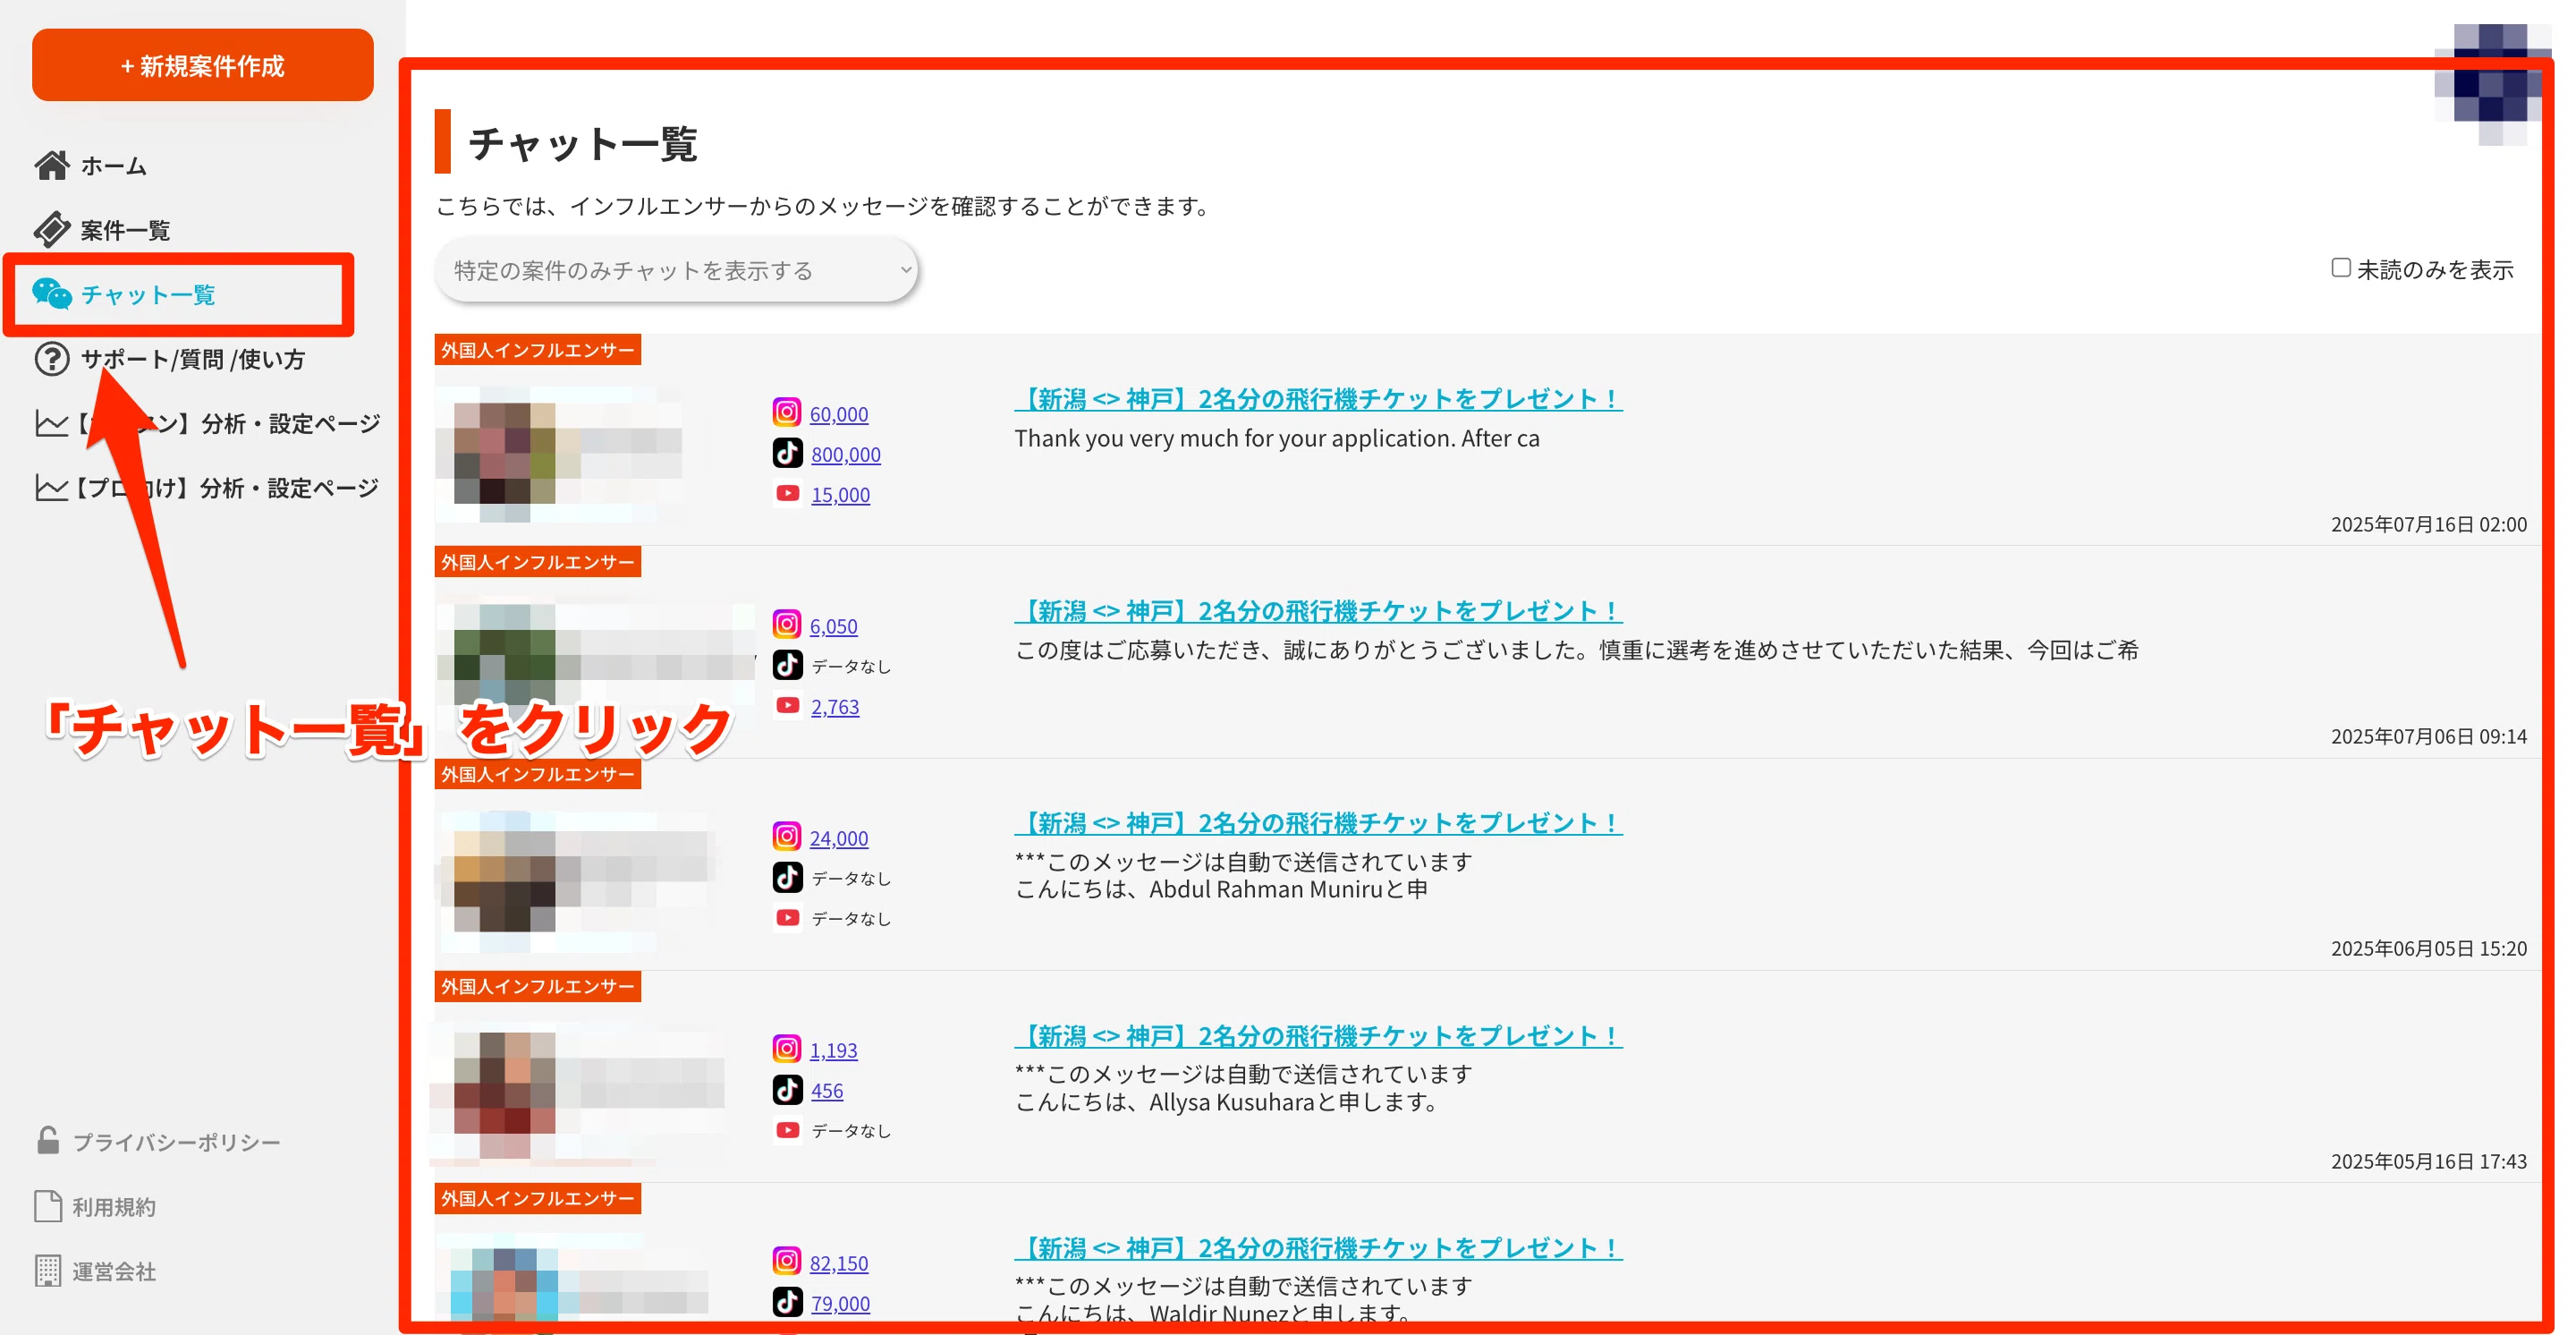Click Instagram icon beside 1,193
The image size is (2576, 1335).
[787, 1048]
